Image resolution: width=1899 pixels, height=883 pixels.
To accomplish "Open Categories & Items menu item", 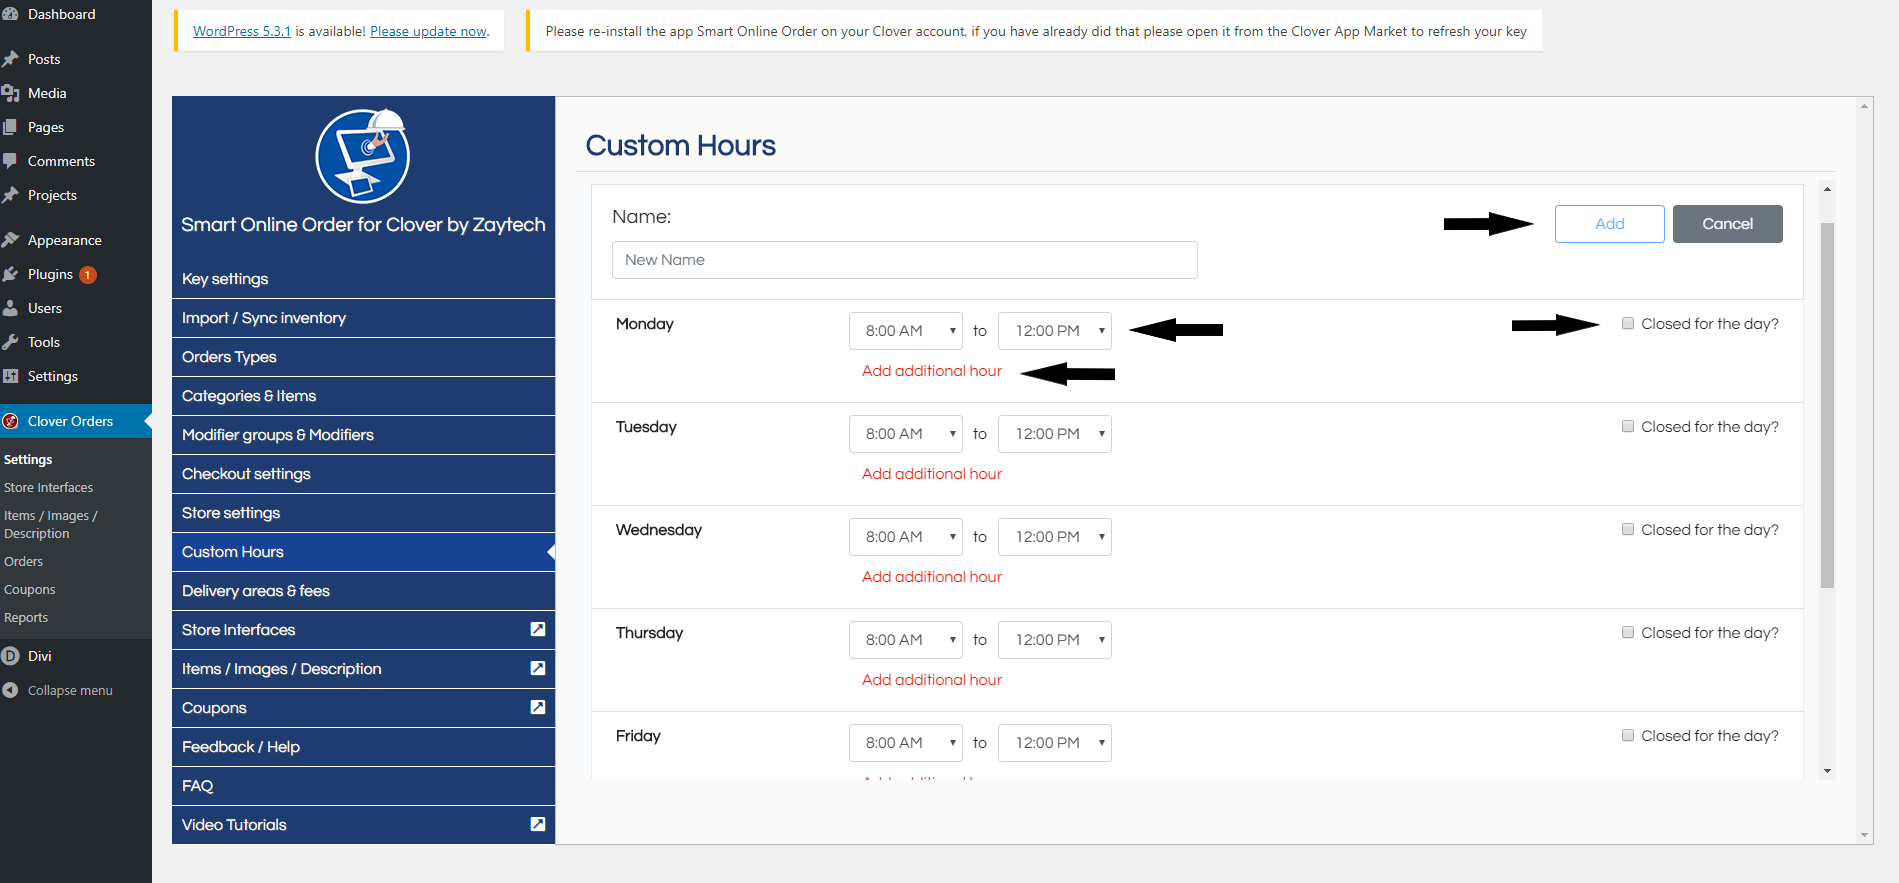I will [363, 396].
